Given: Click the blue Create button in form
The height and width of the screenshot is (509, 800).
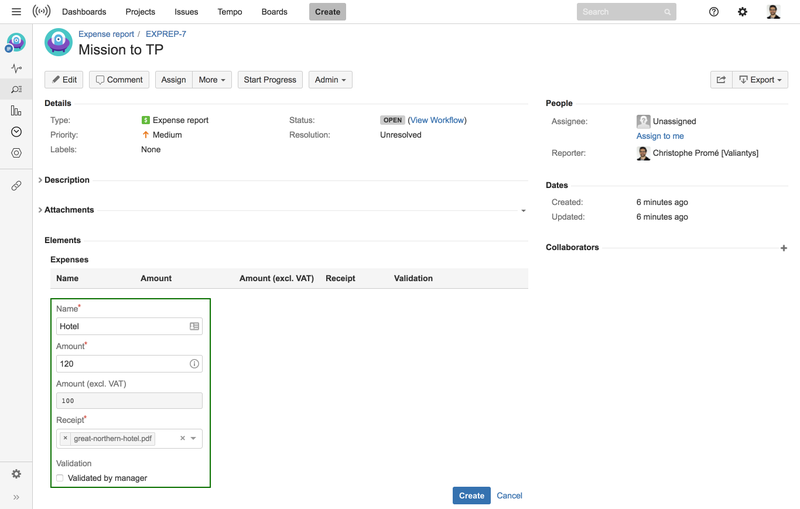Looking at the screenshot, I should point(471,495).
